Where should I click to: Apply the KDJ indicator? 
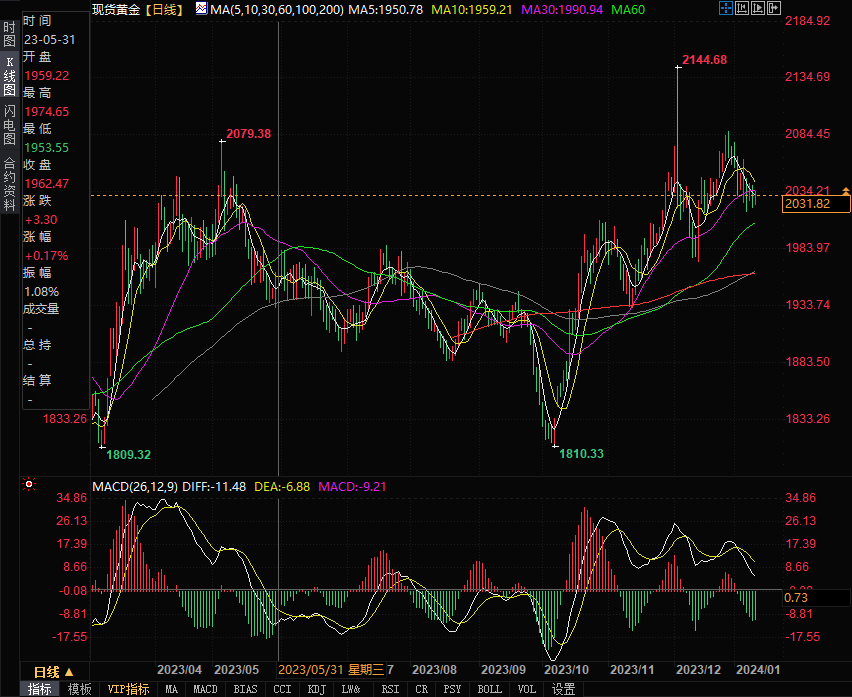[317, 689]
